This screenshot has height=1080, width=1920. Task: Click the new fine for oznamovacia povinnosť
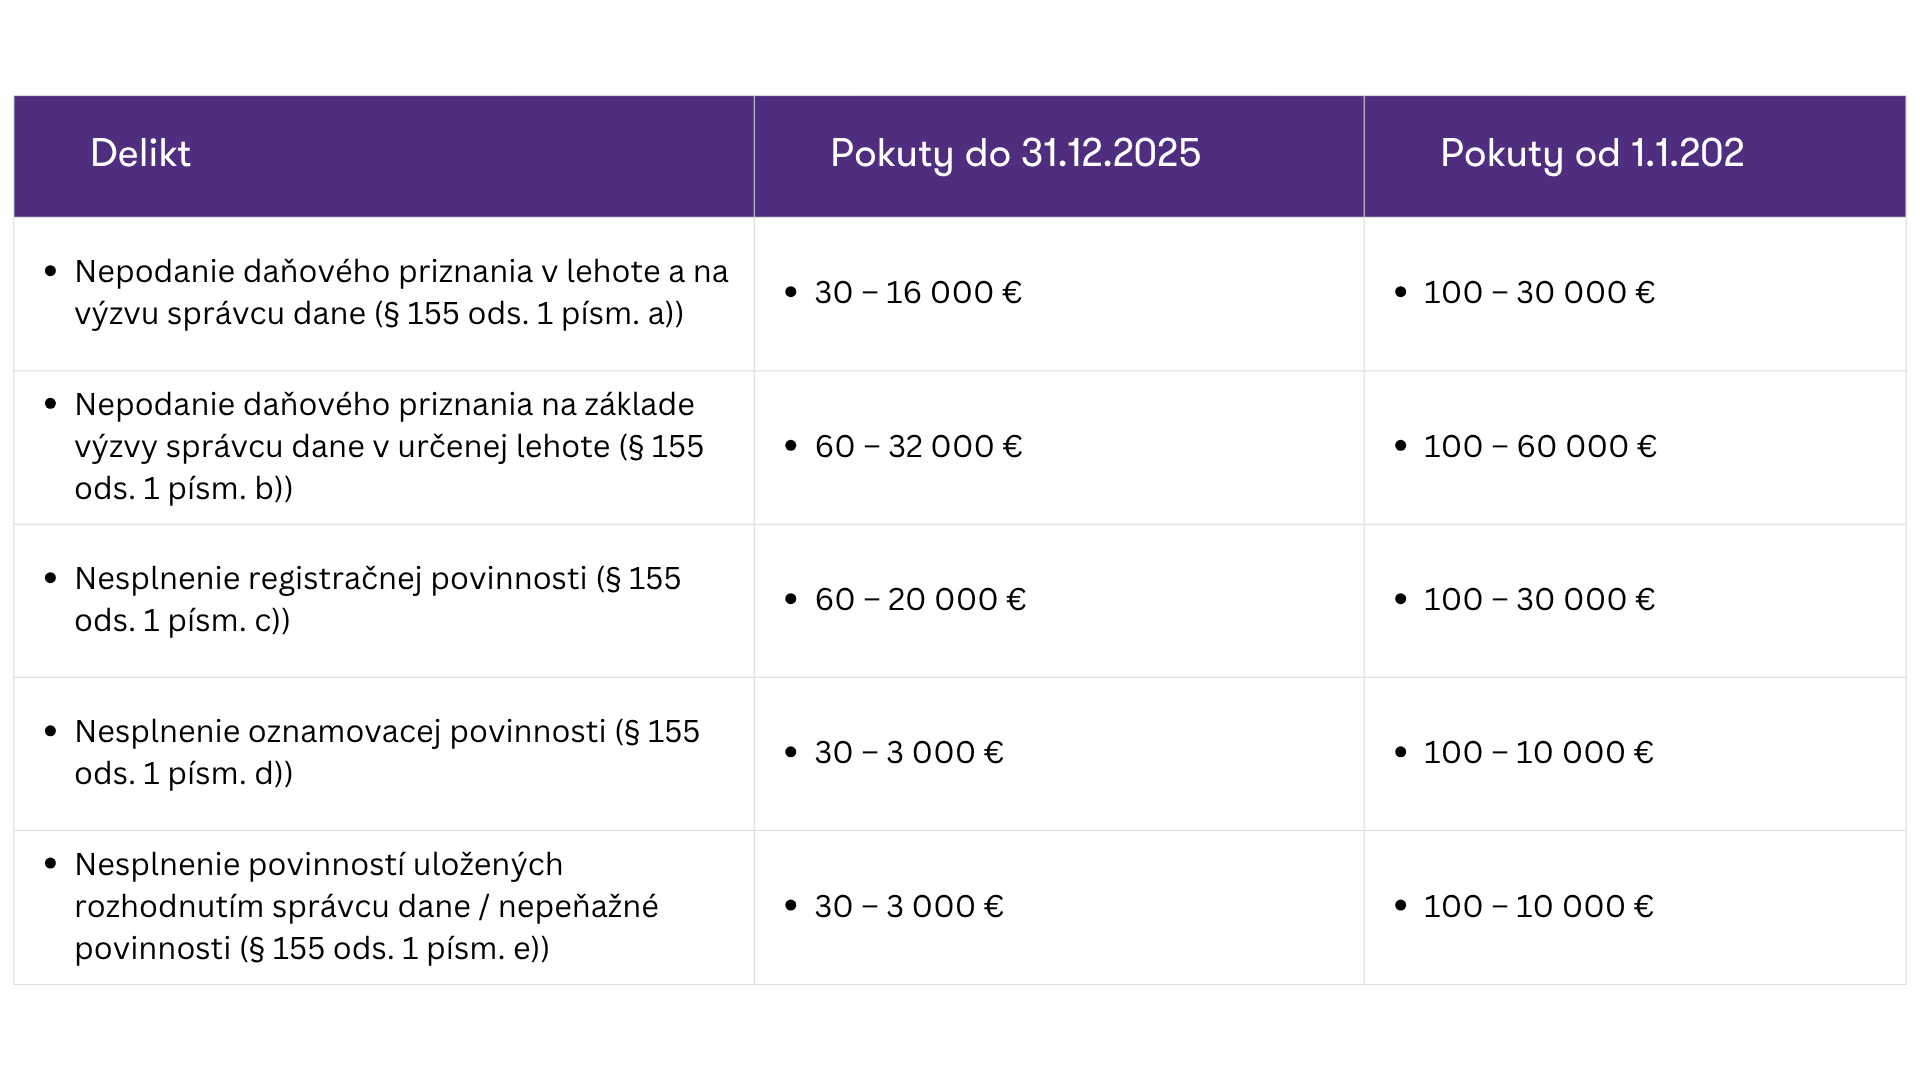(x=1538, y=753)
